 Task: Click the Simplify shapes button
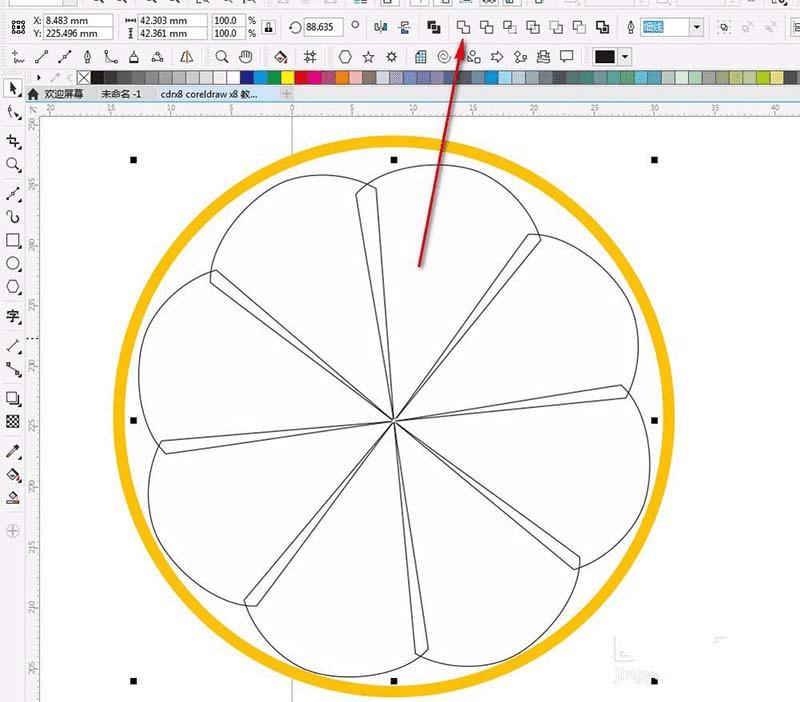click(533, 27)
